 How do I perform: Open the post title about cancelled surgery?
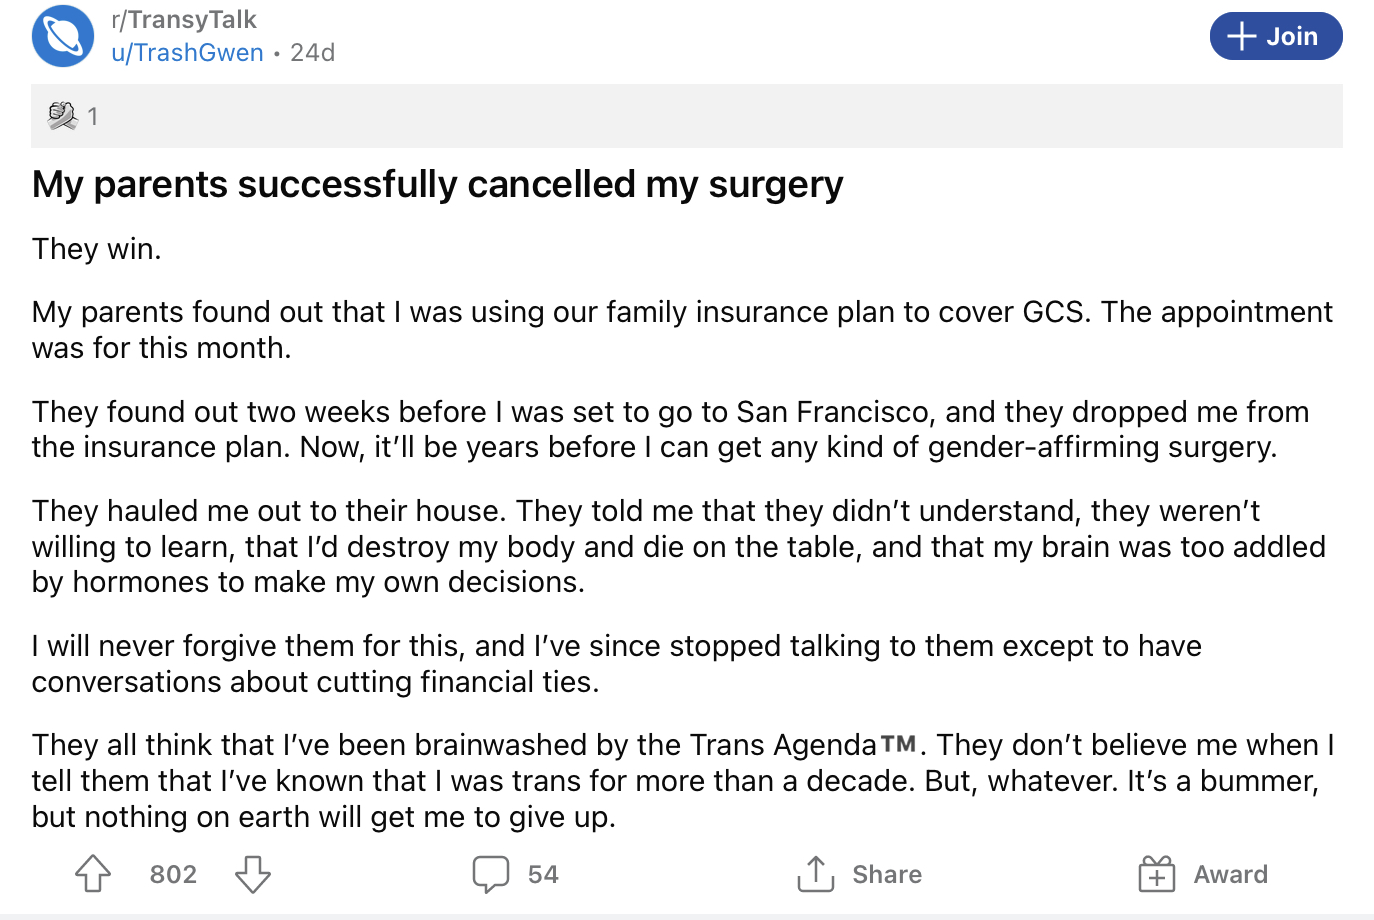438,184
